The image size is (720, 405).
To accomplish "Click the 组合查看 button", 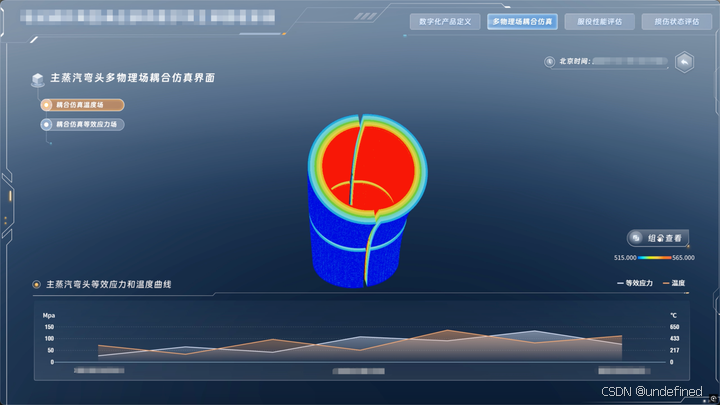I will click(x=658, y=238).
